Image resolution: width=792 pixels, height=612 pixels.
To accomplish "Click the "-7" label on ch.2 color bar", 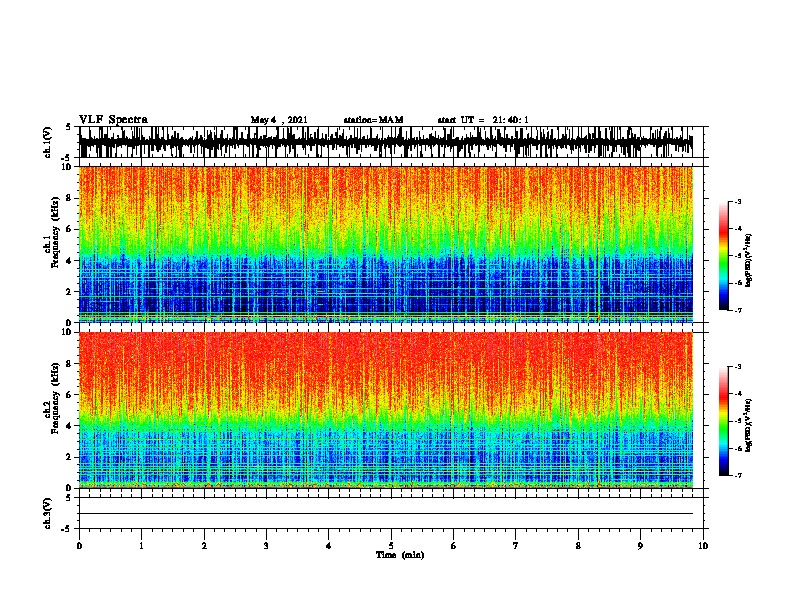I will point(737,475).
